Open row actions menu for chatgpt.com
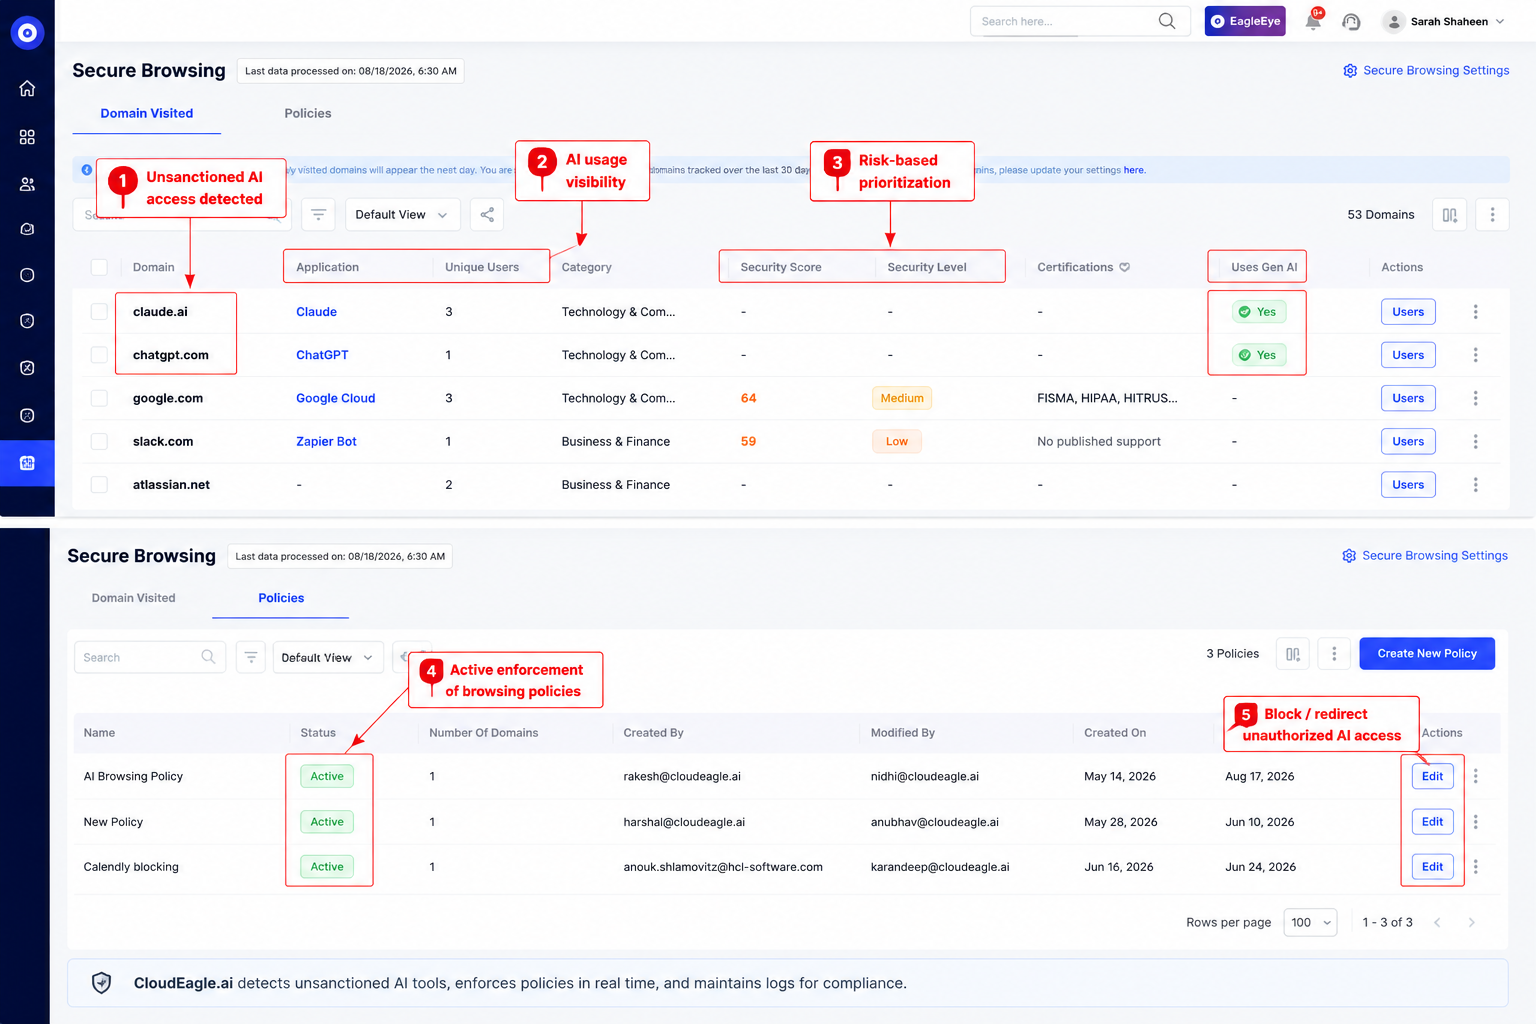The height and width of the screenshot is (1024, 1536). (1475, 355)
